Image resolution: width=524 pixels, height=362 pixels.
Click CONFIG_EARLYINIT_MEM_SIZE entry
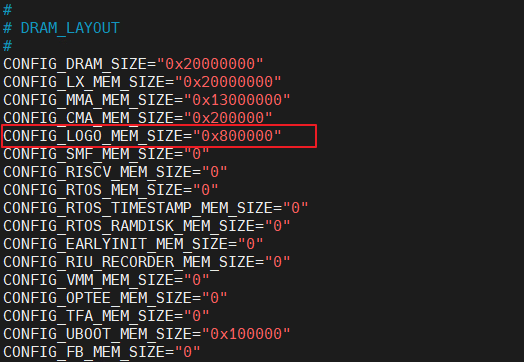(x=133, y=244)
